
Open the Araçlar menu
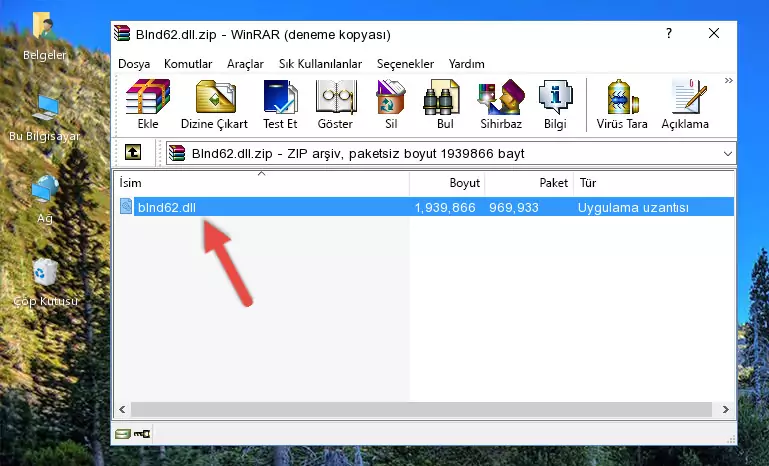click(x=245, y=64)
